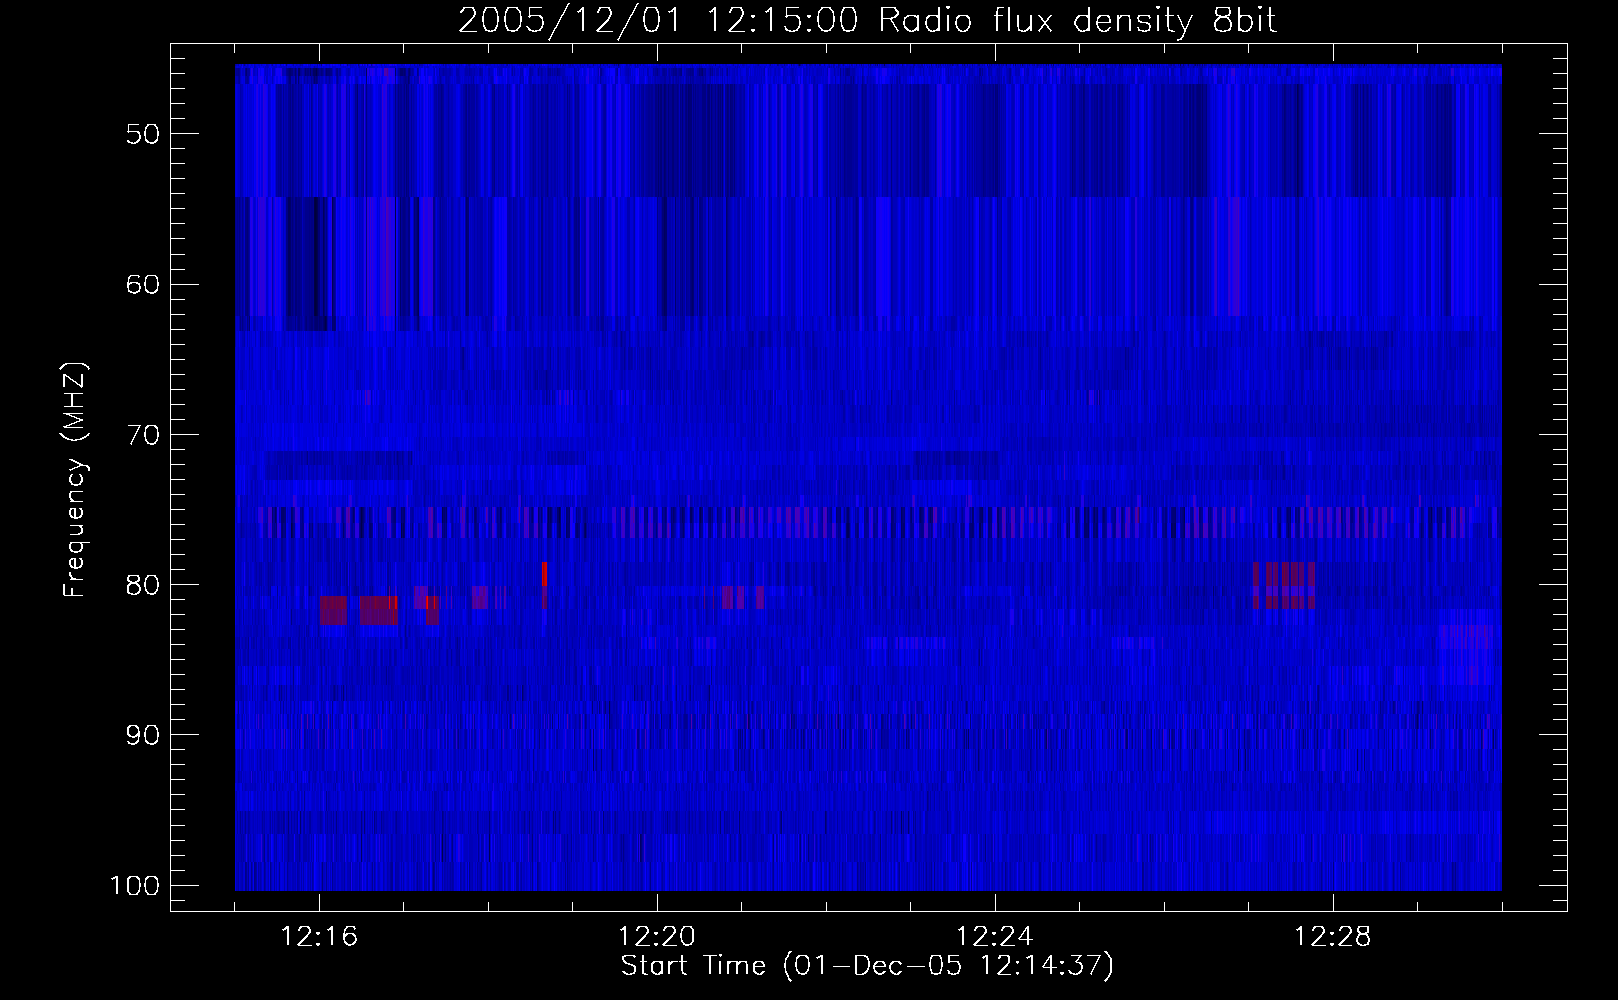This screenshot has width=1618, height=1000.
Task: Select the 50 MHz frequency tick label
Action: [x=143, y=134]
